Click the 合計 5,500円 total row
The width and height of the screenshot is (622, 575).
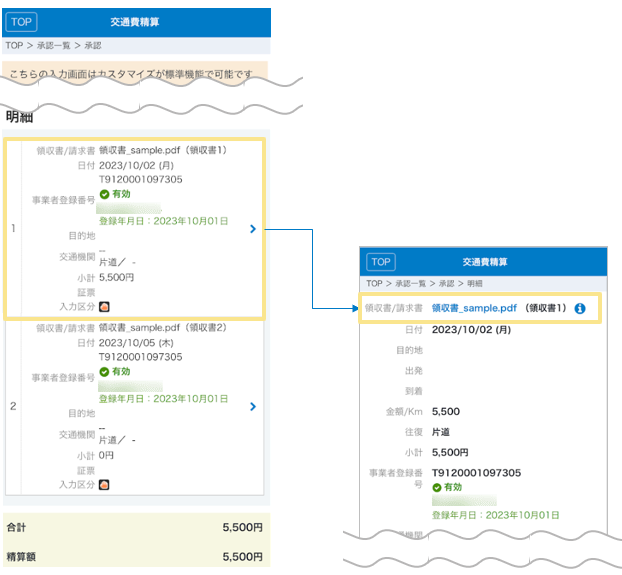(x=135, y=527)
